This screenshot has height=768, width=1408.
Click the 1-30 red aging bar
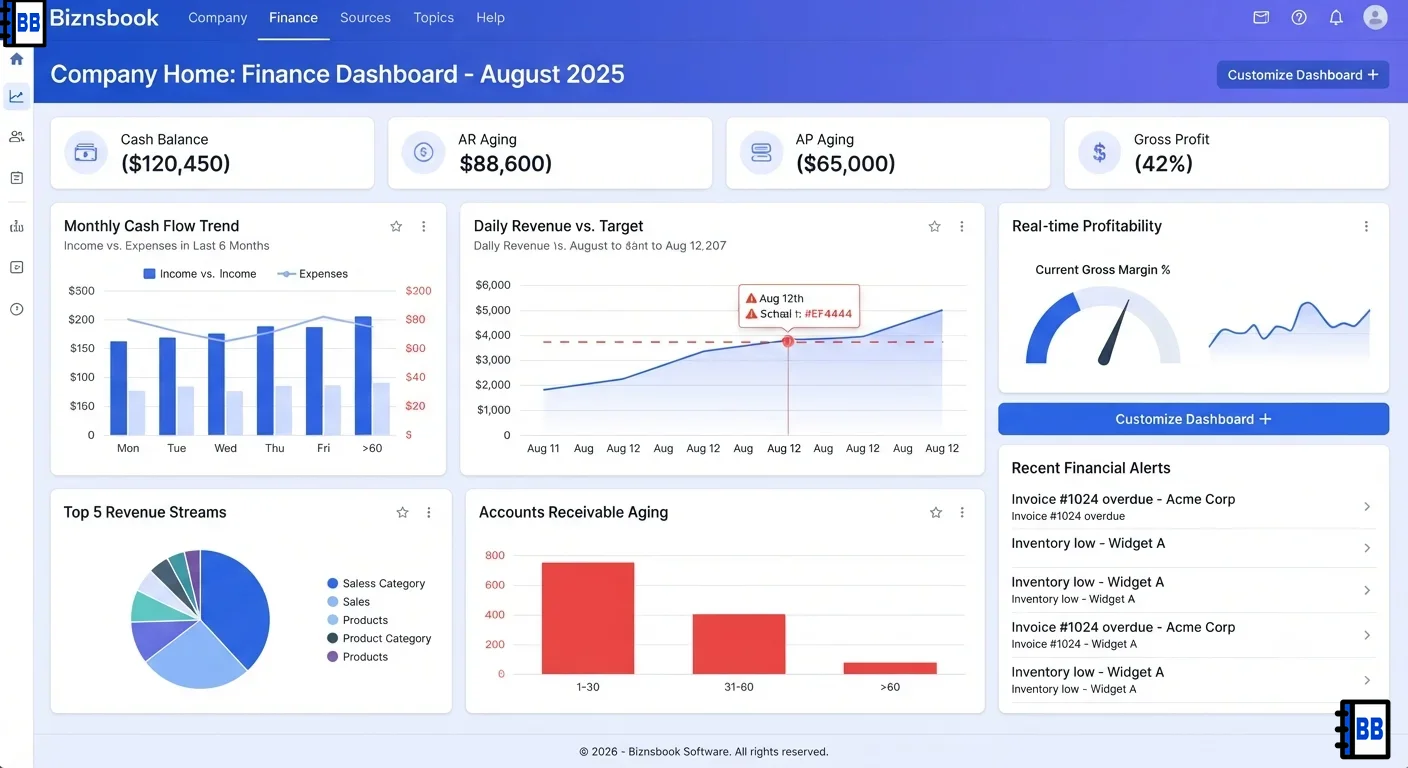click(x=588, y=618)
